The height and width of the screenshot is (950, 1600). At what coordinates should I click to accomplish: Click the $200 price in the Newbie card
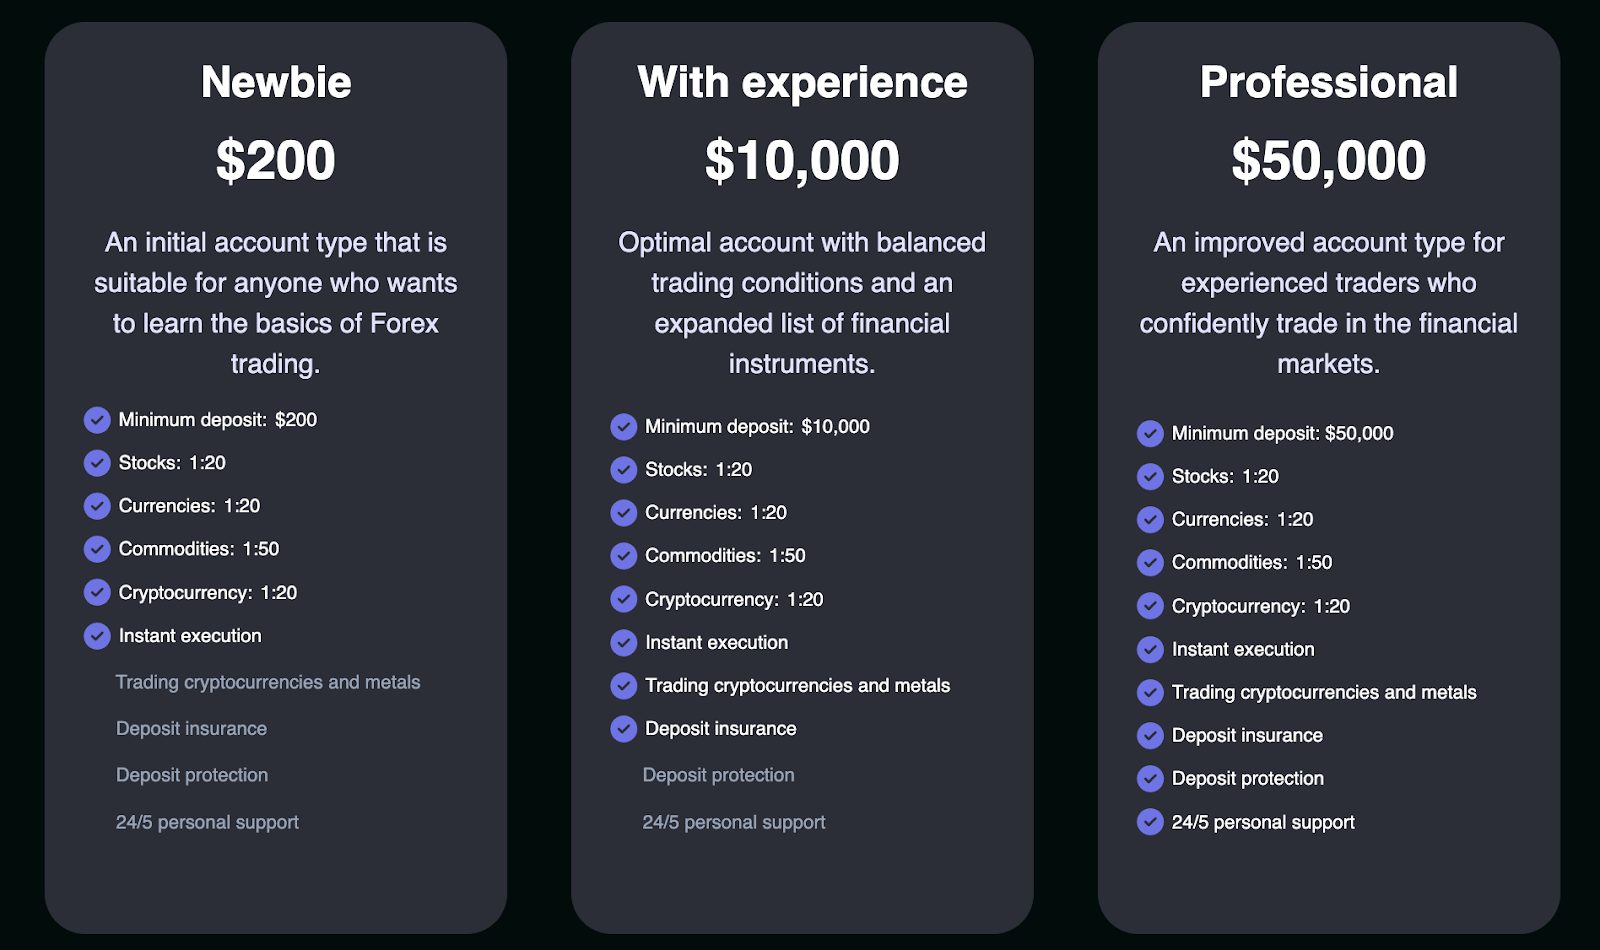tap(276, 160)
